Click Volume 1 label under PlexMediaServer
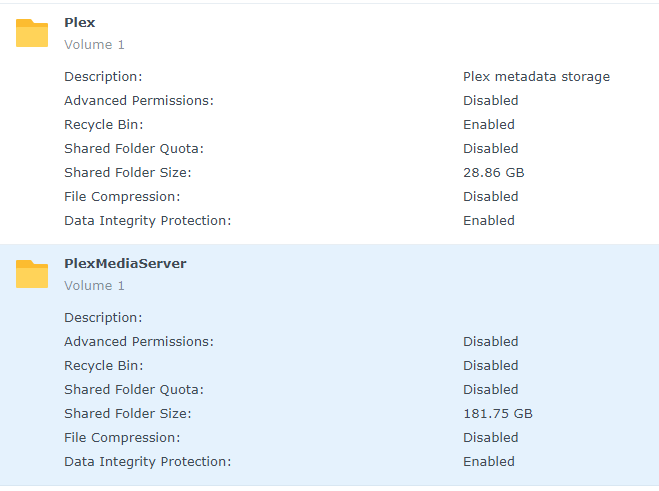 tap(94, 286)
